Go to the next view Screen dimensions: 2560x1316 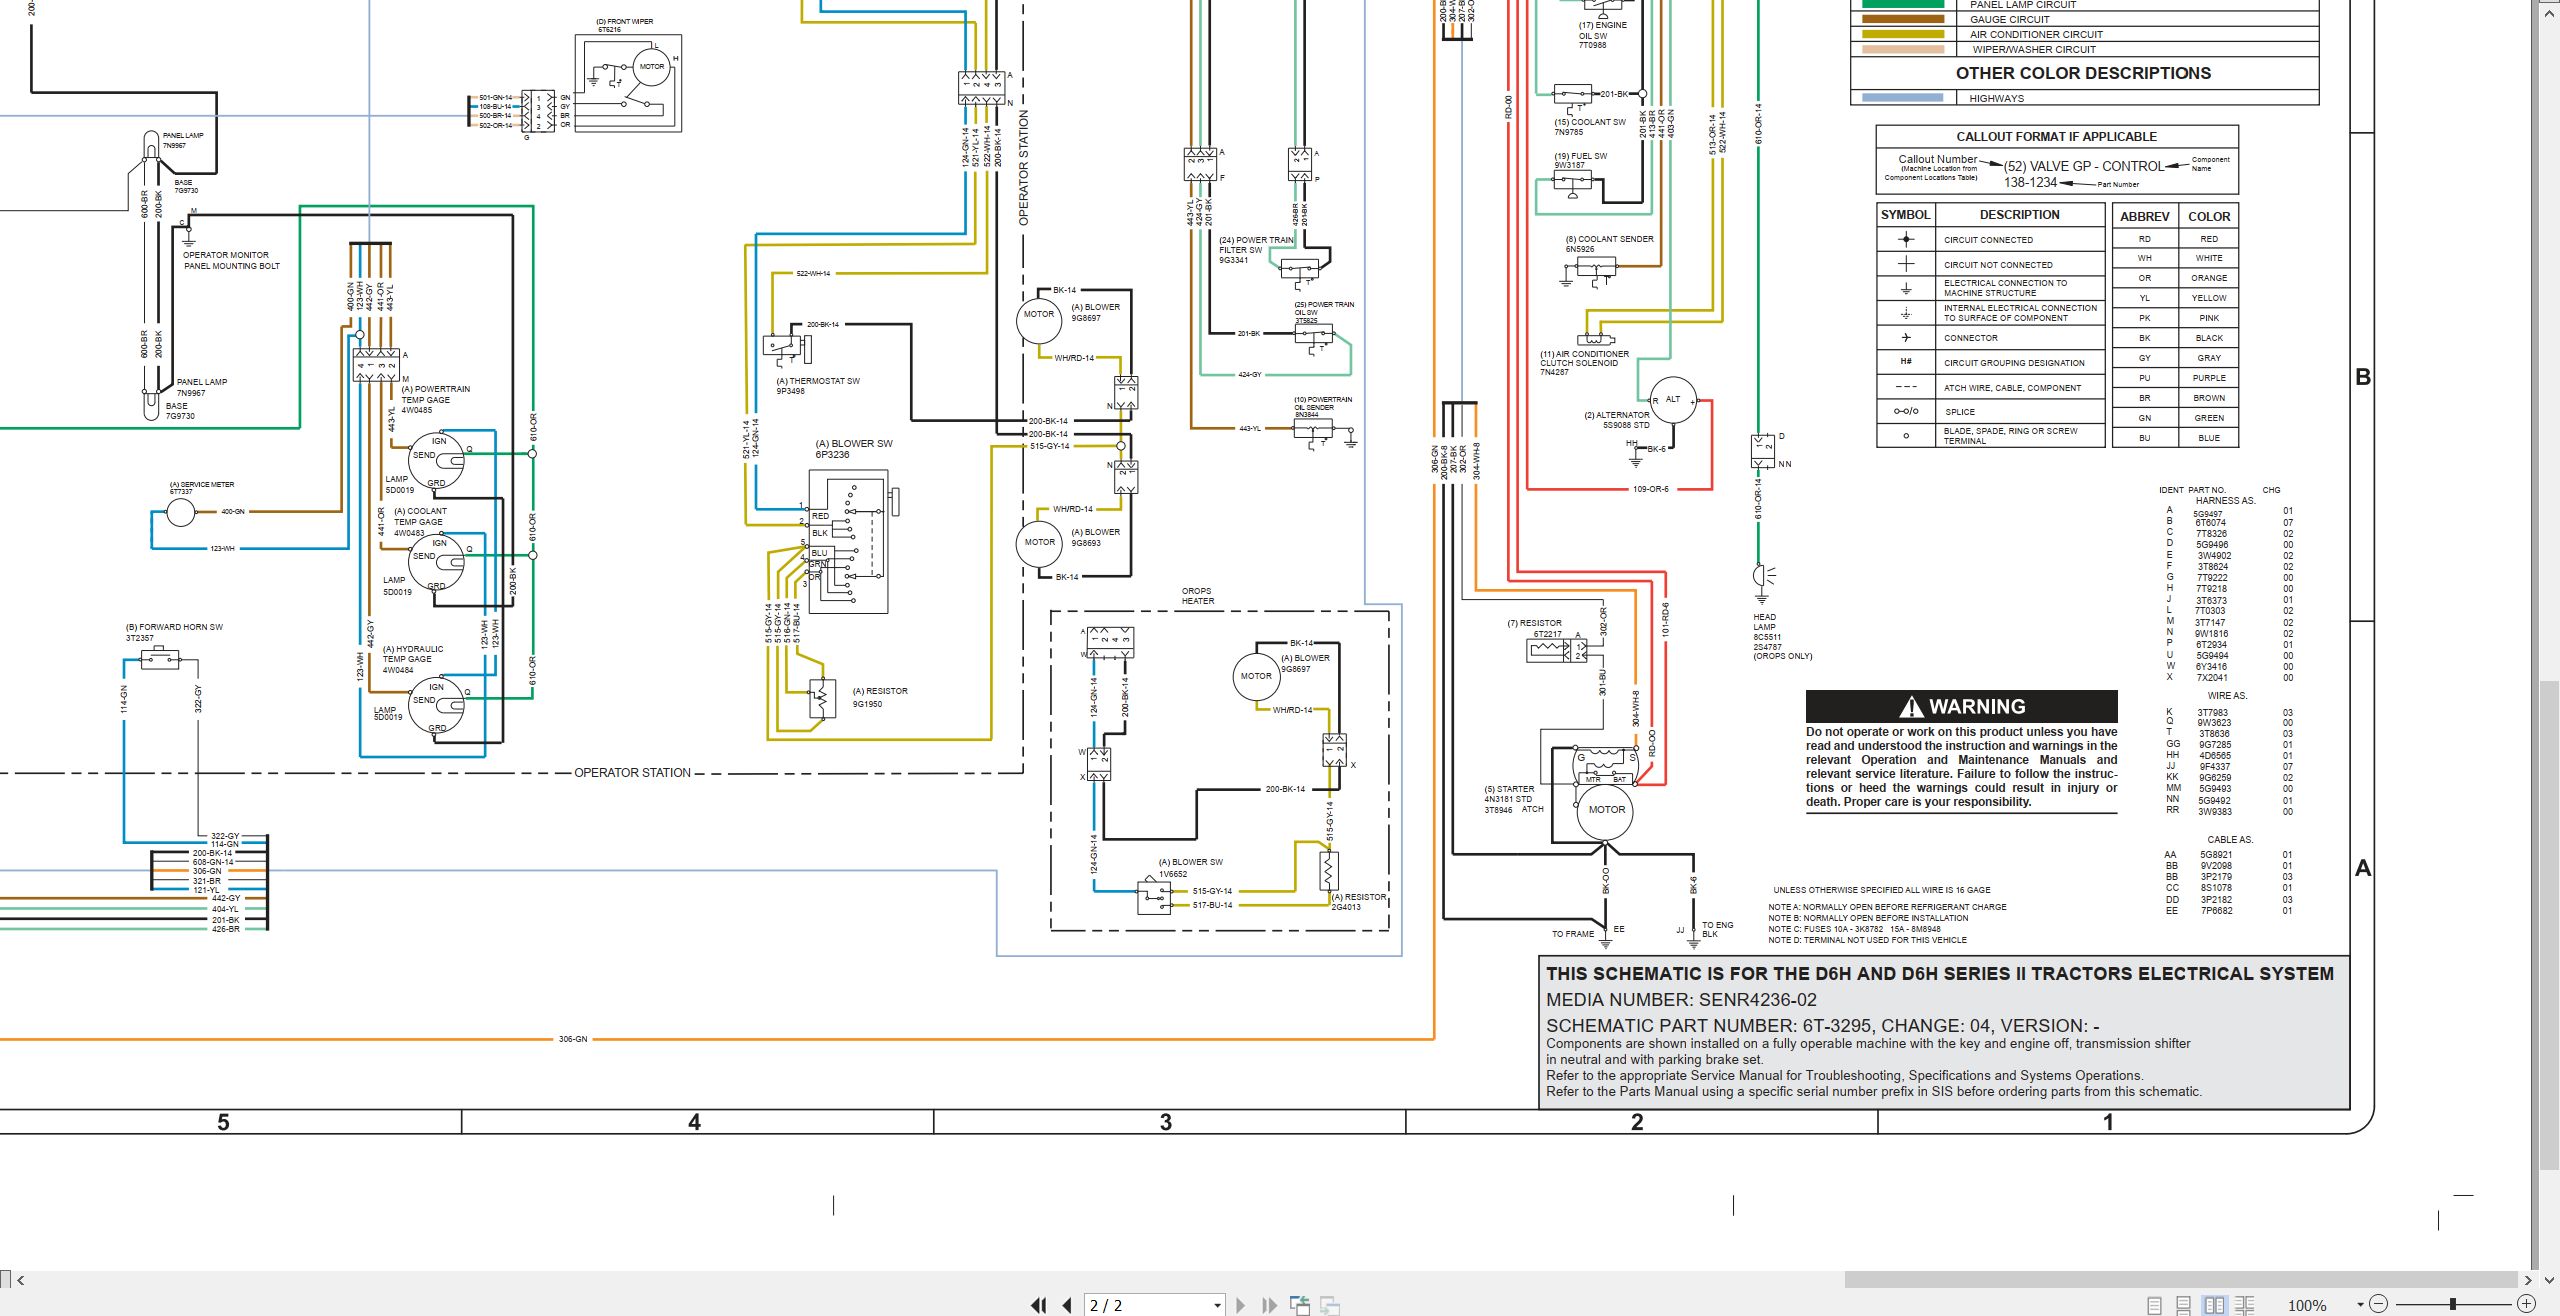pos(1330,1305)
